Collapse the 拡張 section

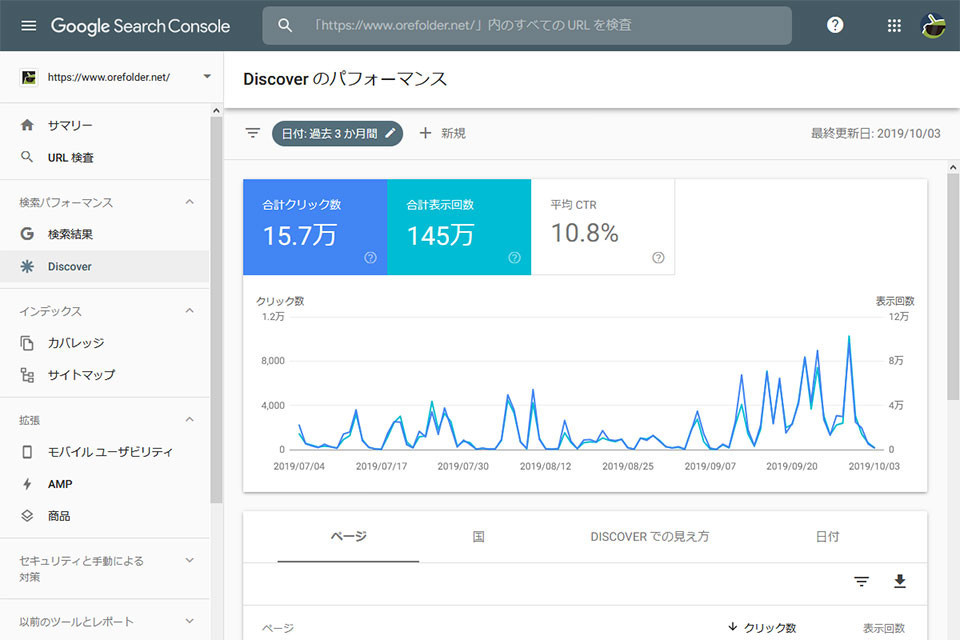coord(190,420)
